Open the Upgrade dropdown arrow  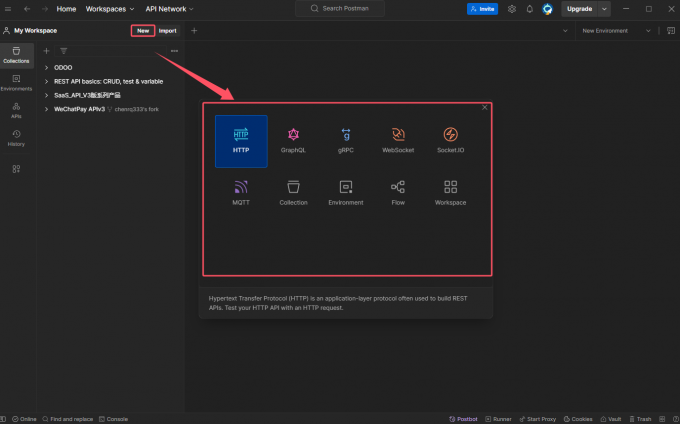click(x=604, y=9)
